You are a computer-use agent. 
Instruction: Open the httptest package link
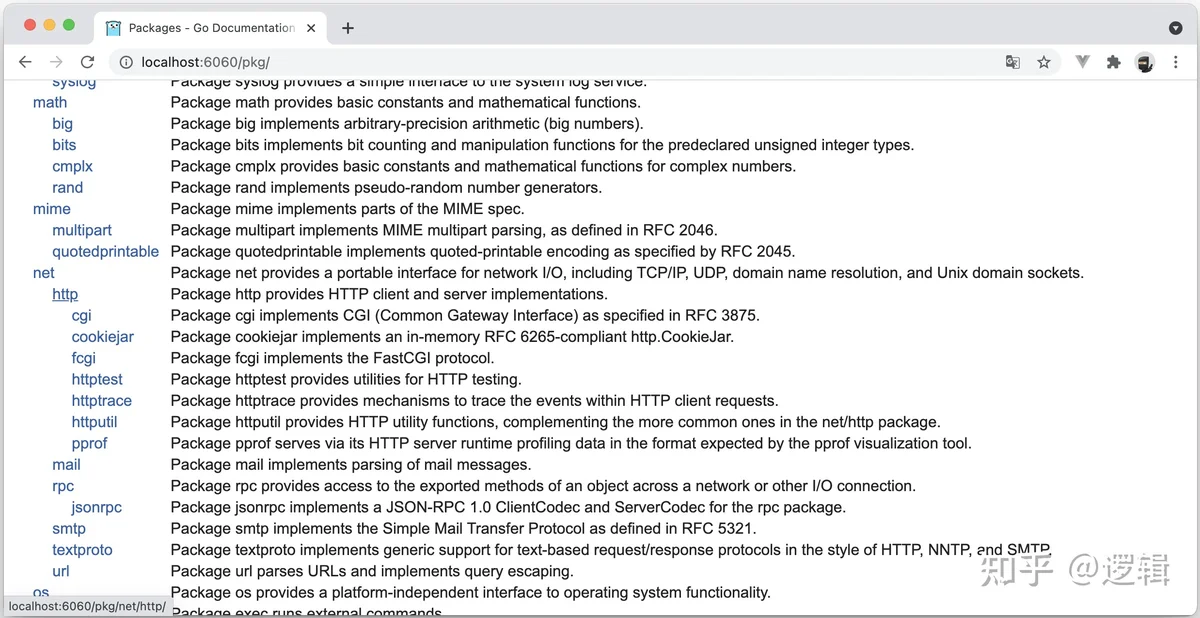(x=97, y=379)
